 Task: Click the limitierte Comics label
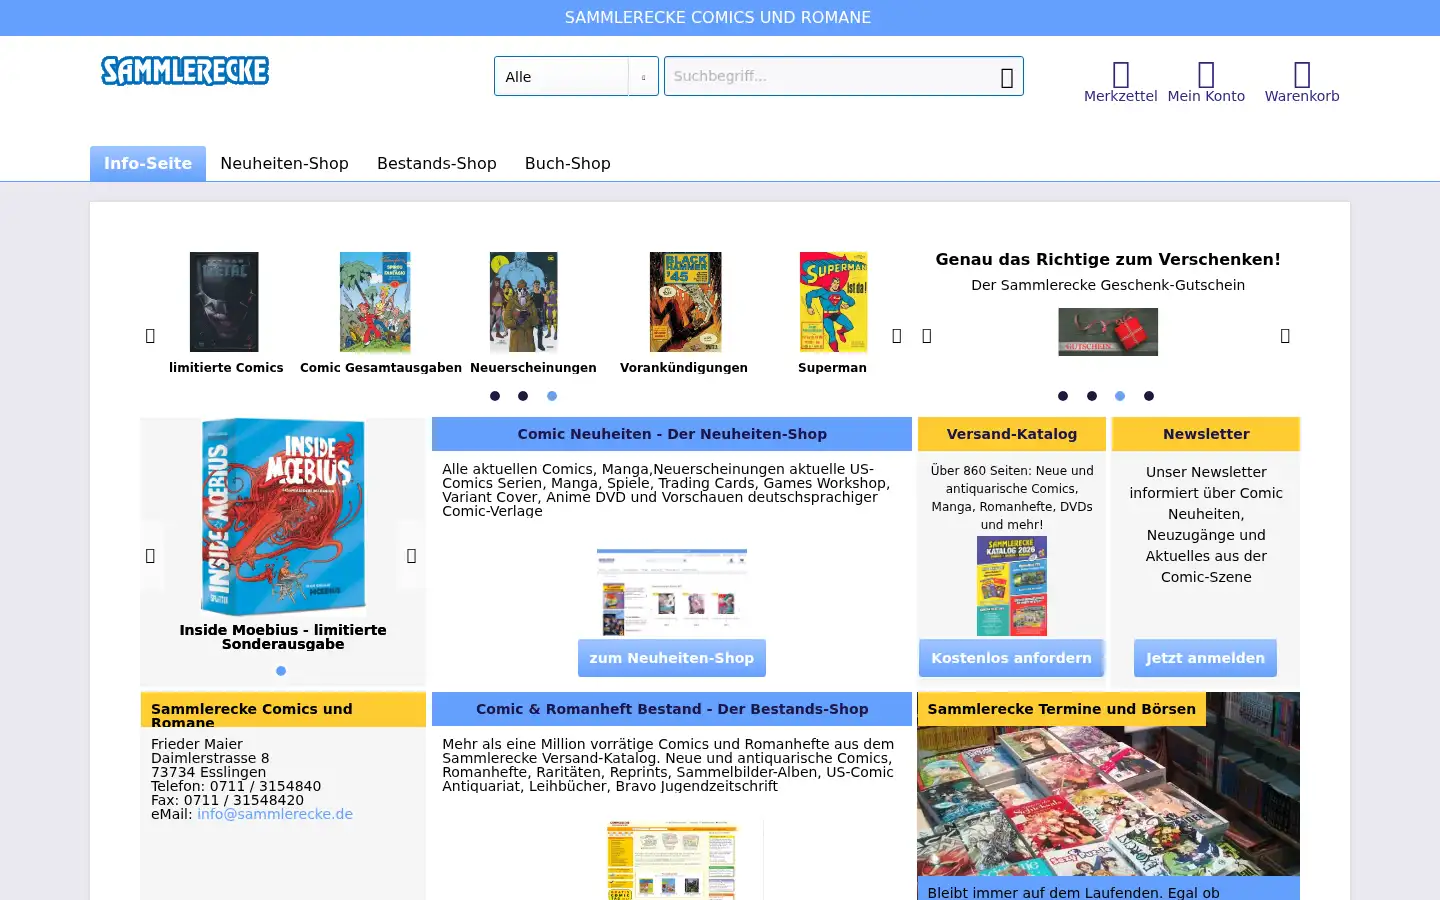pyautogui.click(x=226, y=368)
